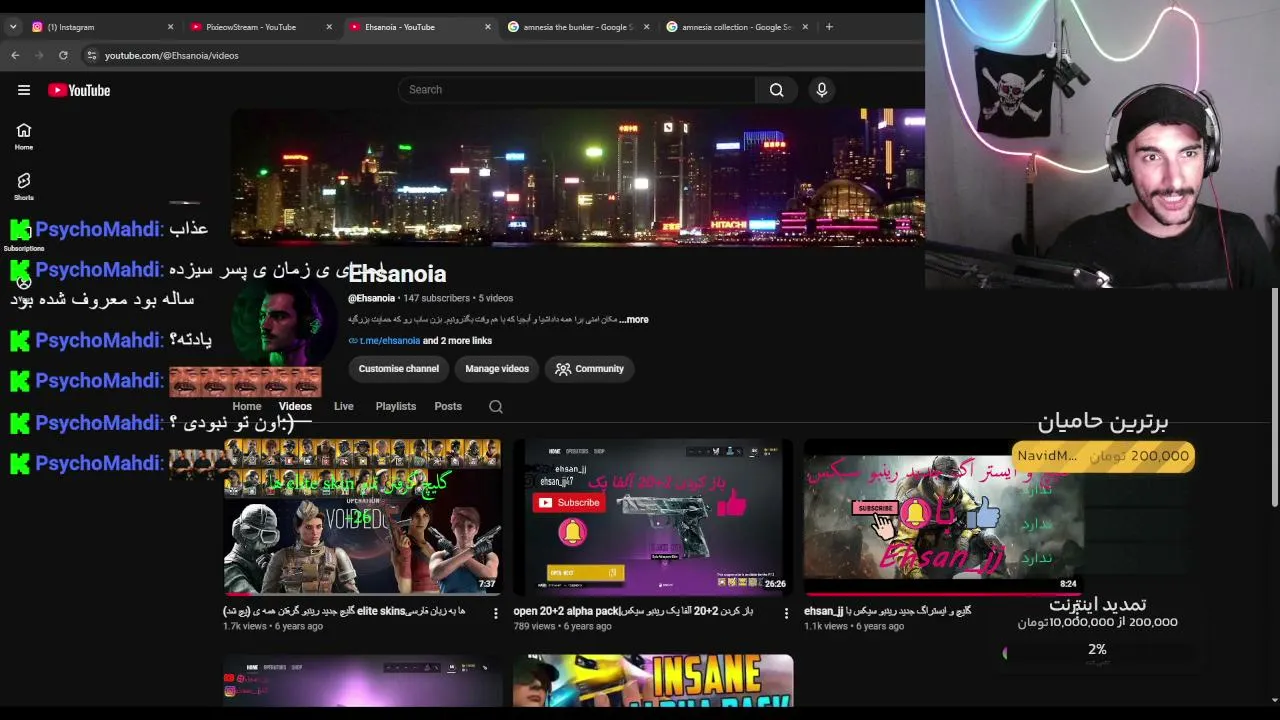This screenshot has width=1280, height=720.
Task: Click the magnifier search button beside Search box
Action: coord(776,90)
